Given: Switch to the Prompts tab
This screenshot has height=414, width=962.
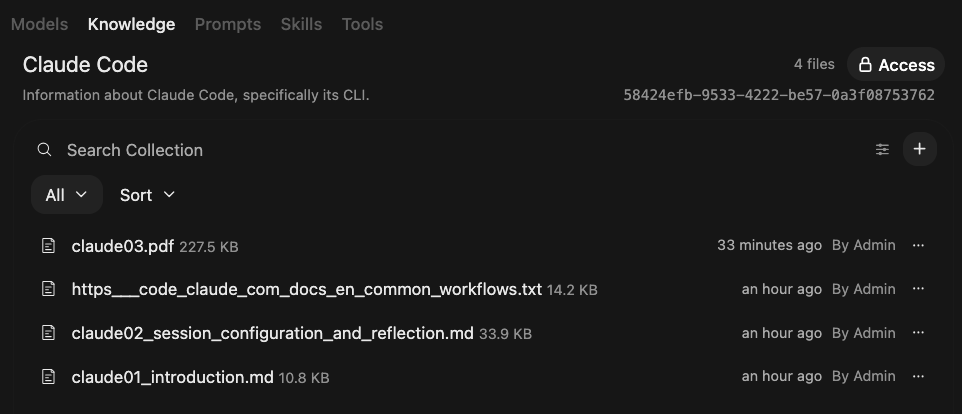Looking at the screenshot, I should pos(228,25).
